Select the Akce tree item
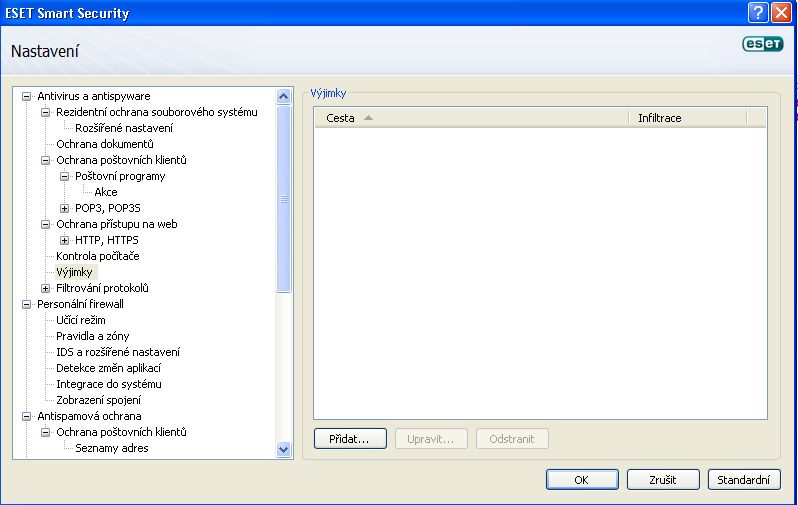798x505 pixels. point(106,192)
